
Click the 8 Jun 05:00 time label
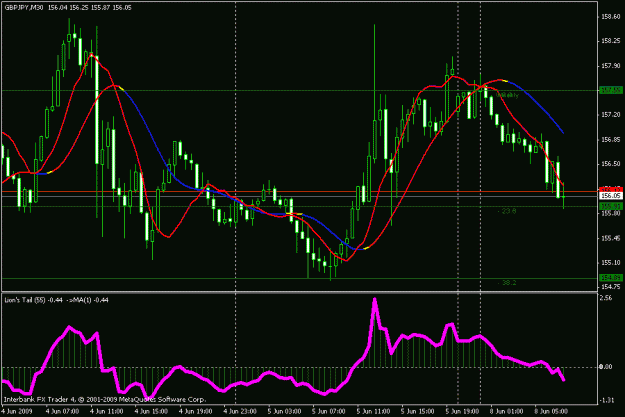[x=551, y=411]
